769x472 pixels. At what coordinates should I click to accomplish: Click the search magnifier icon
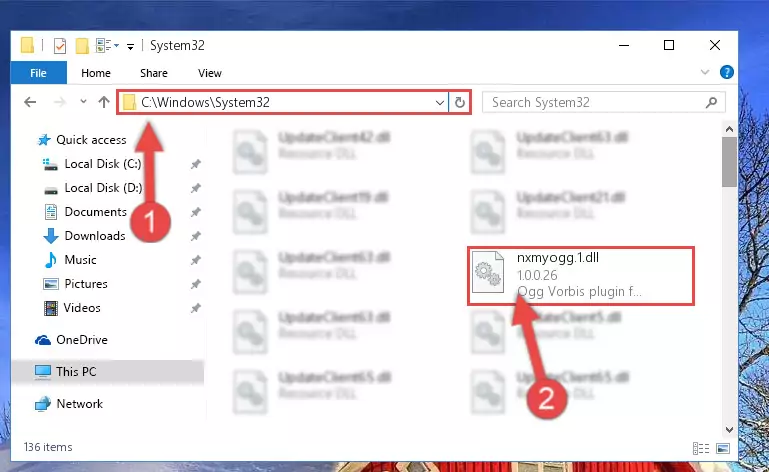(x=711, y=102)
